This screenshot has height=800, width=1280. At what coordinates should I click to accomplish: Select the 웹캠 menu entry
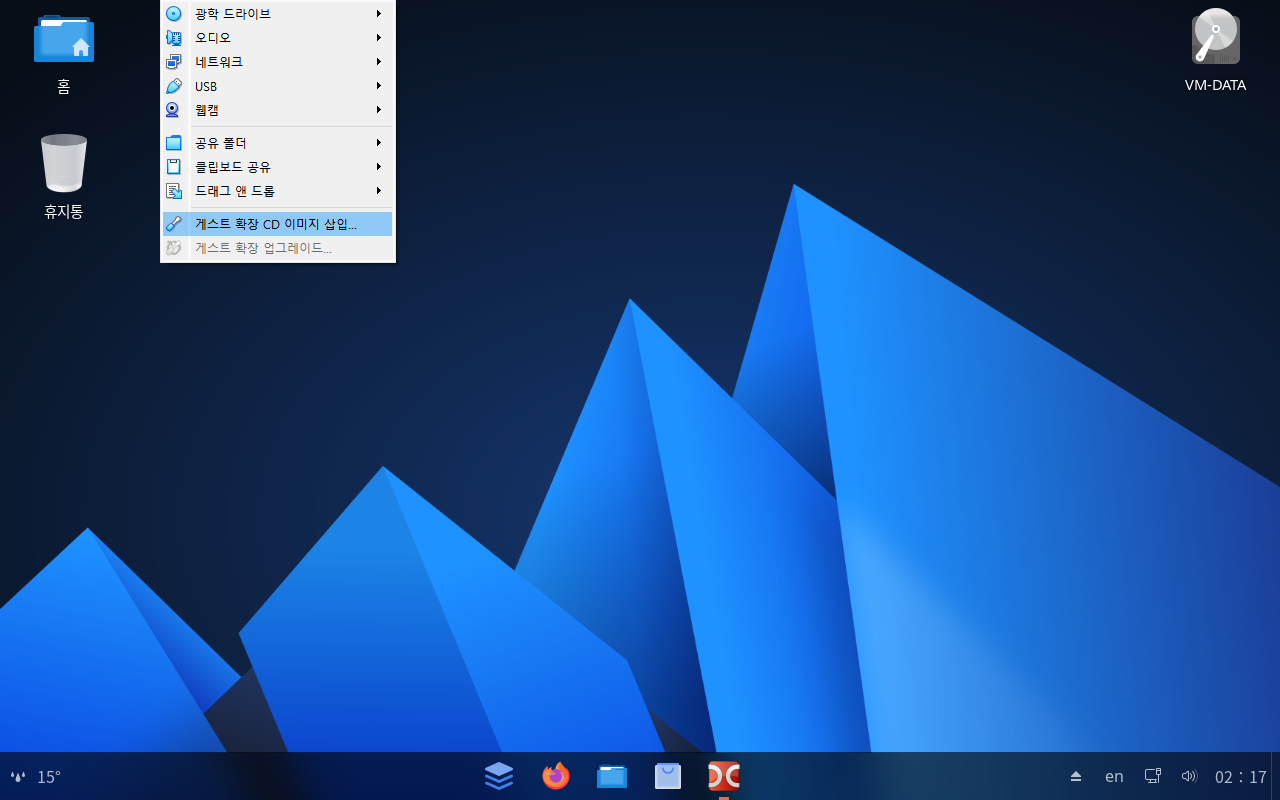(x=277, y=110)
